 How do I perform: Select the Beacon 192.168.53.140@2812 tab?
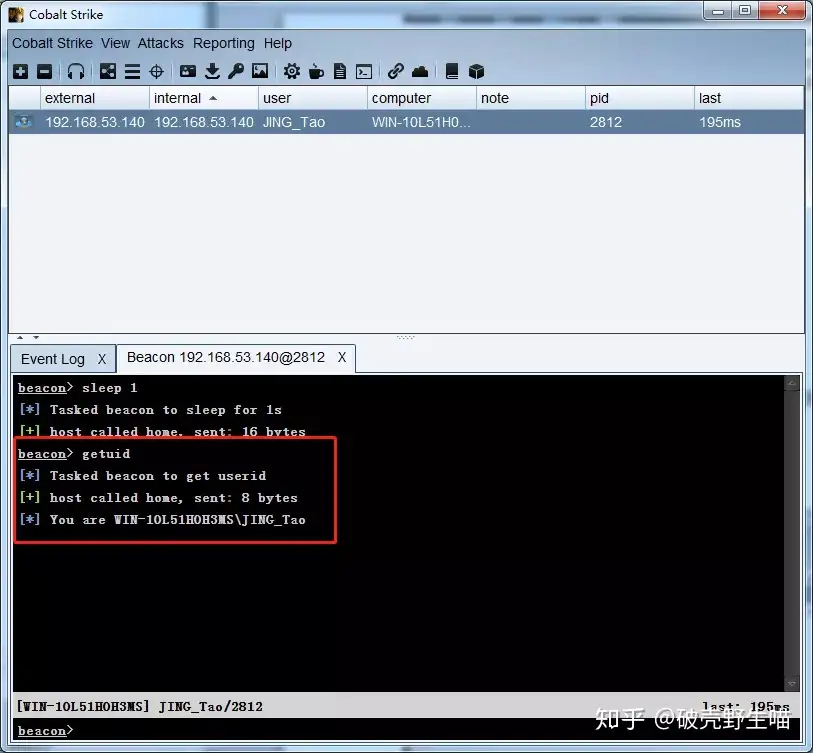(x=226, y=357)
